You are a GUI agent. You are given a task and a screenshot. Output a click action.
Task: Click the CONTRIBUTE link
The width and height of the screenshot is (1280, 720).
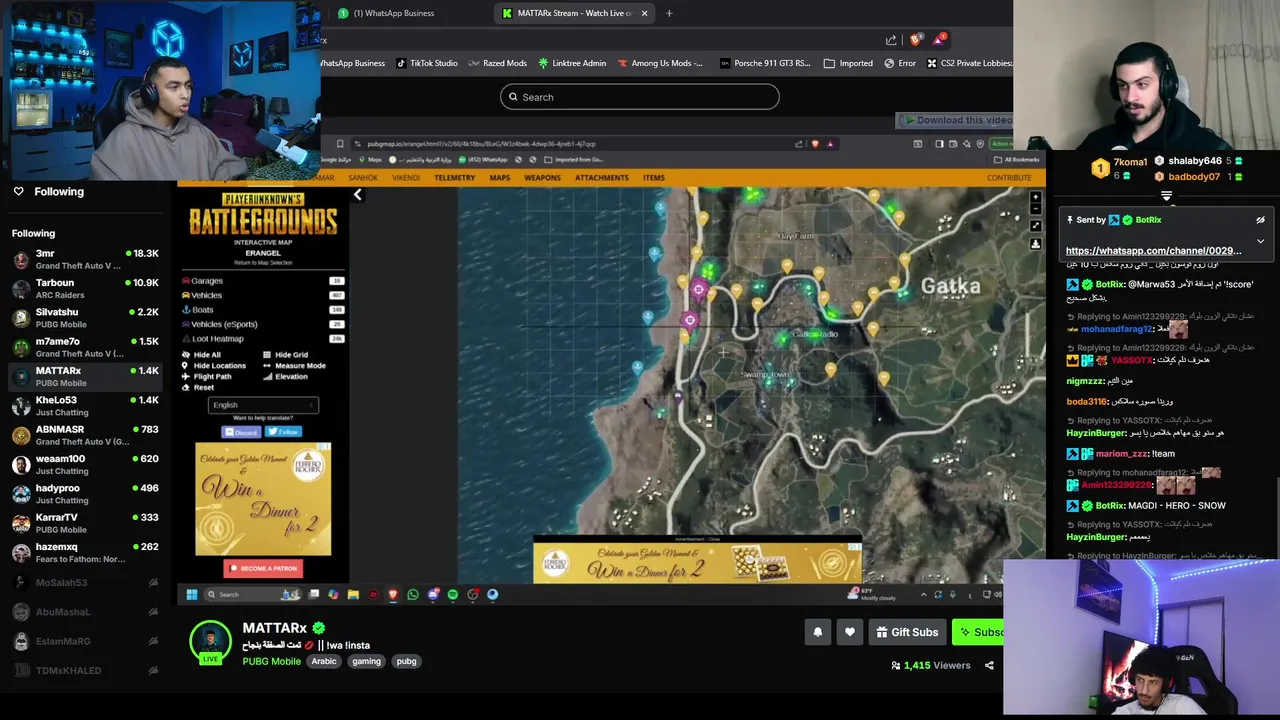(1009, 178)
